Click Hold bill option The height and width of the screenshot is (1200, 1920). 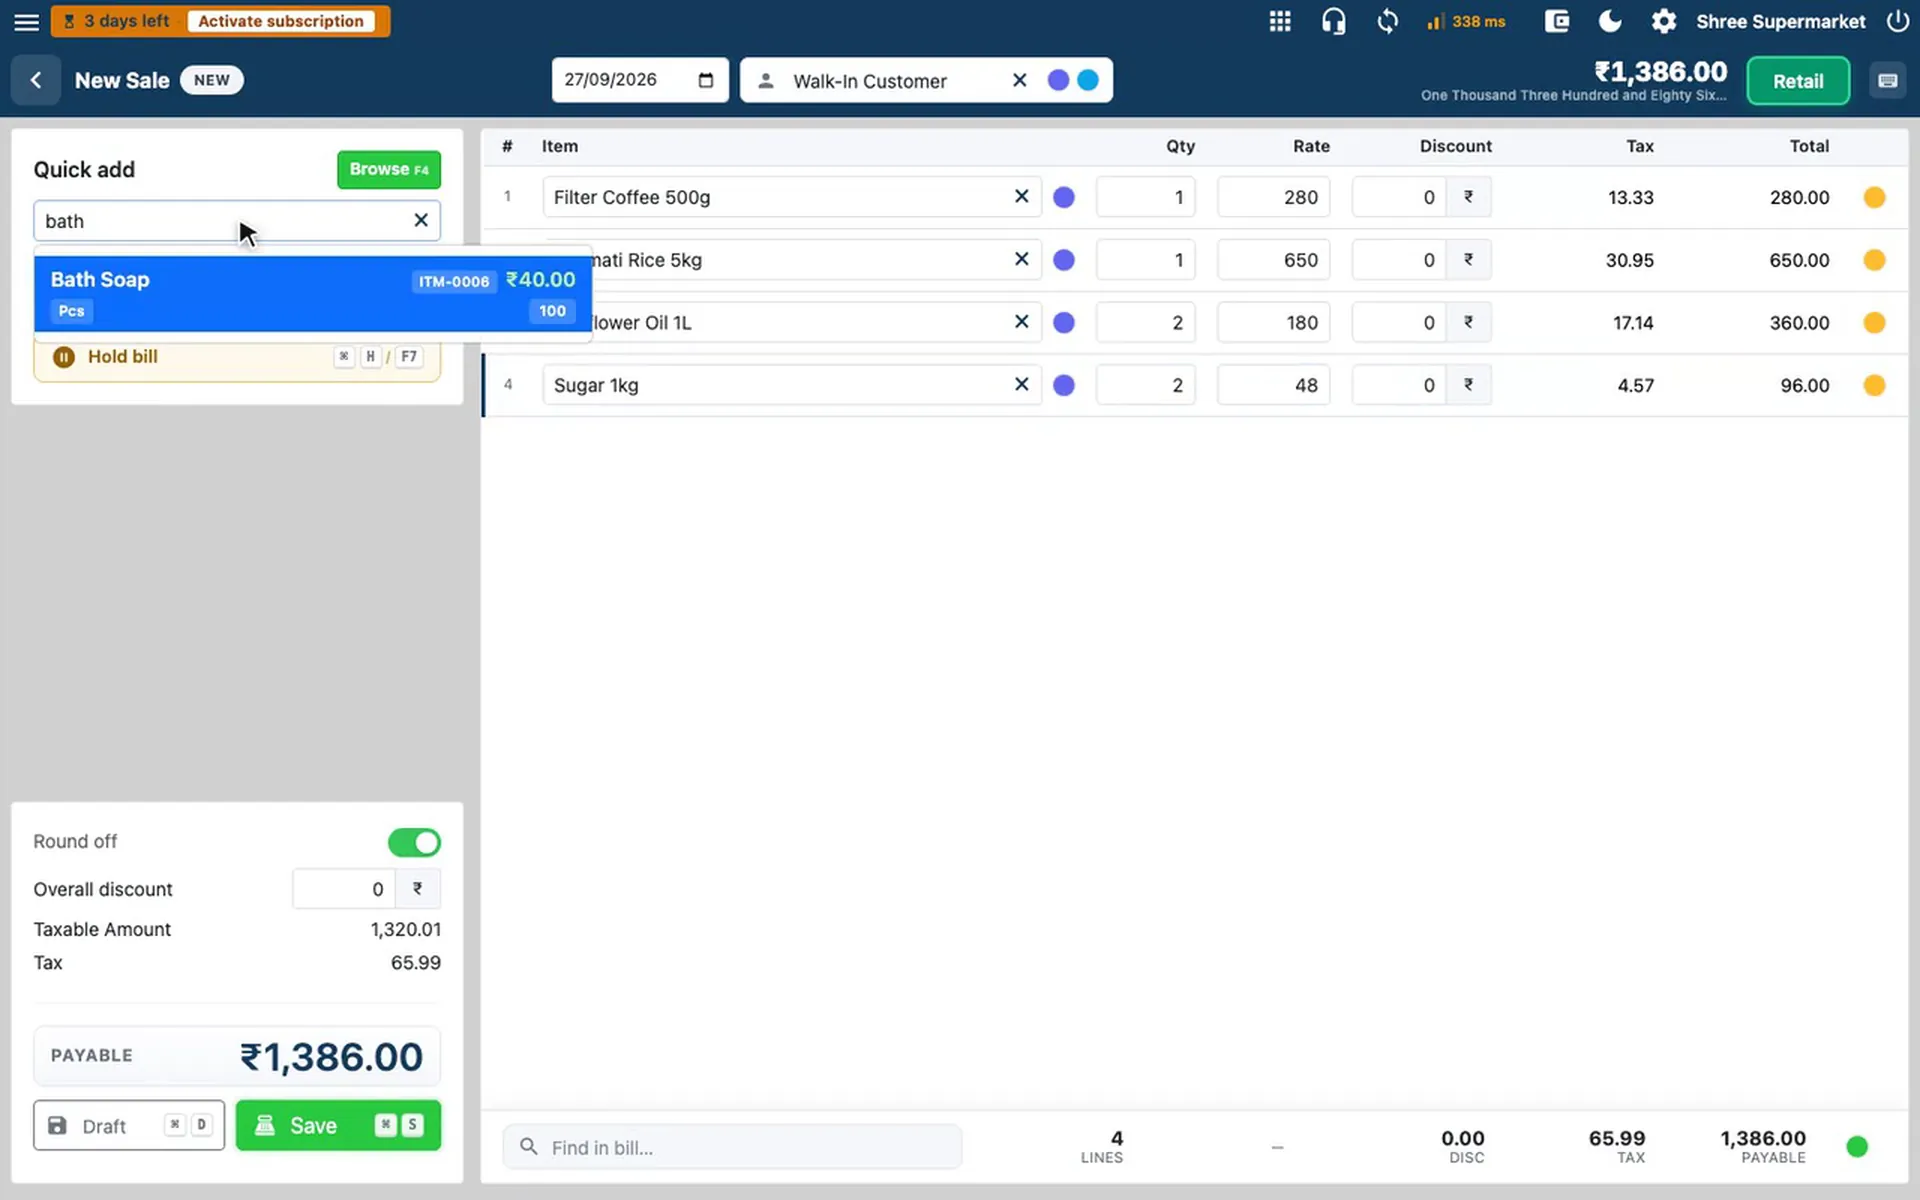pos(237,357)
